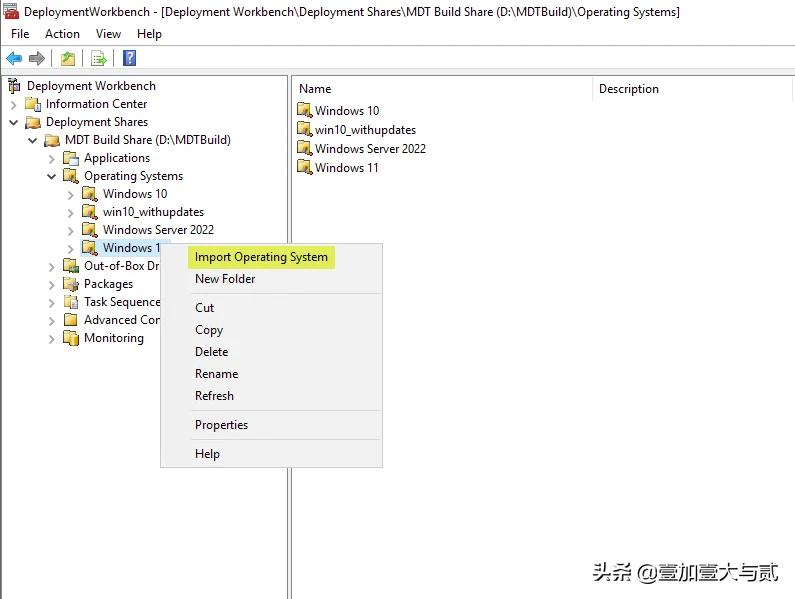This screenshot has width=795, height=599.
Task: Open the Action menu
Action: click(62, 34)
